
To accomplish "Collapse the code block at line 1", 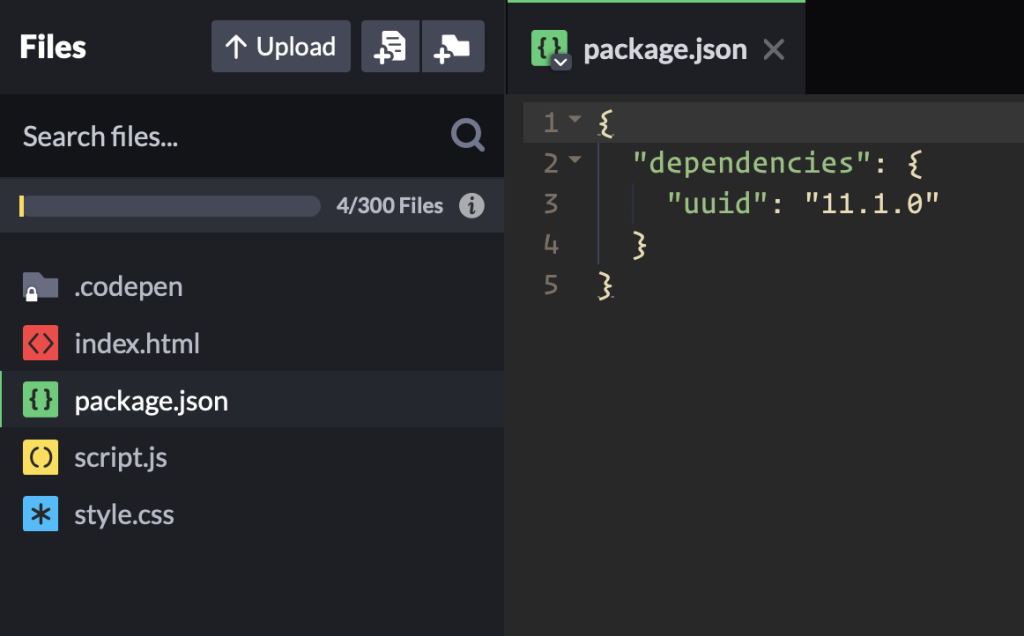I will click(574, 121).
